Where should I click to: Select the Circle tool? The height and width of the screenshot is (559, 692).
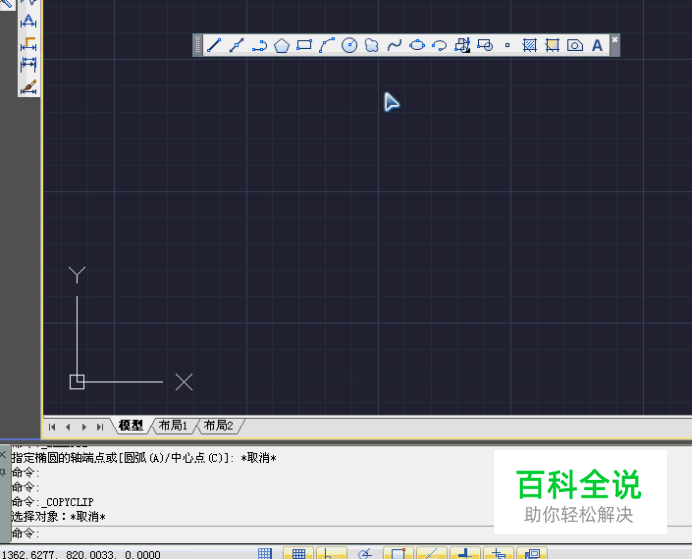click(349, 45)
